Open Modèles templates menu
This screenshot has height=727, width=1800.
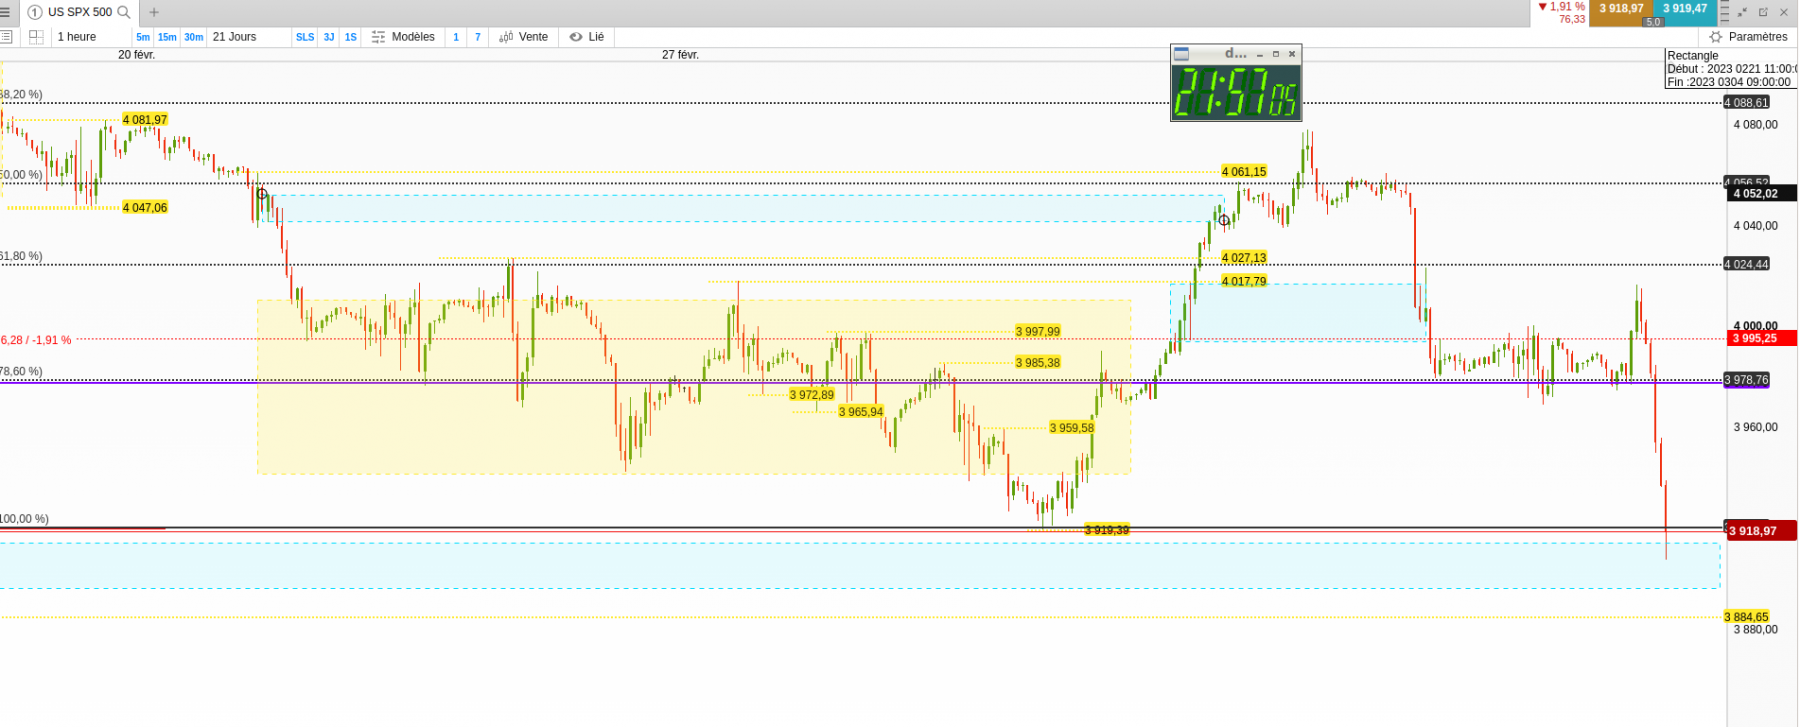tap(403, 37)
